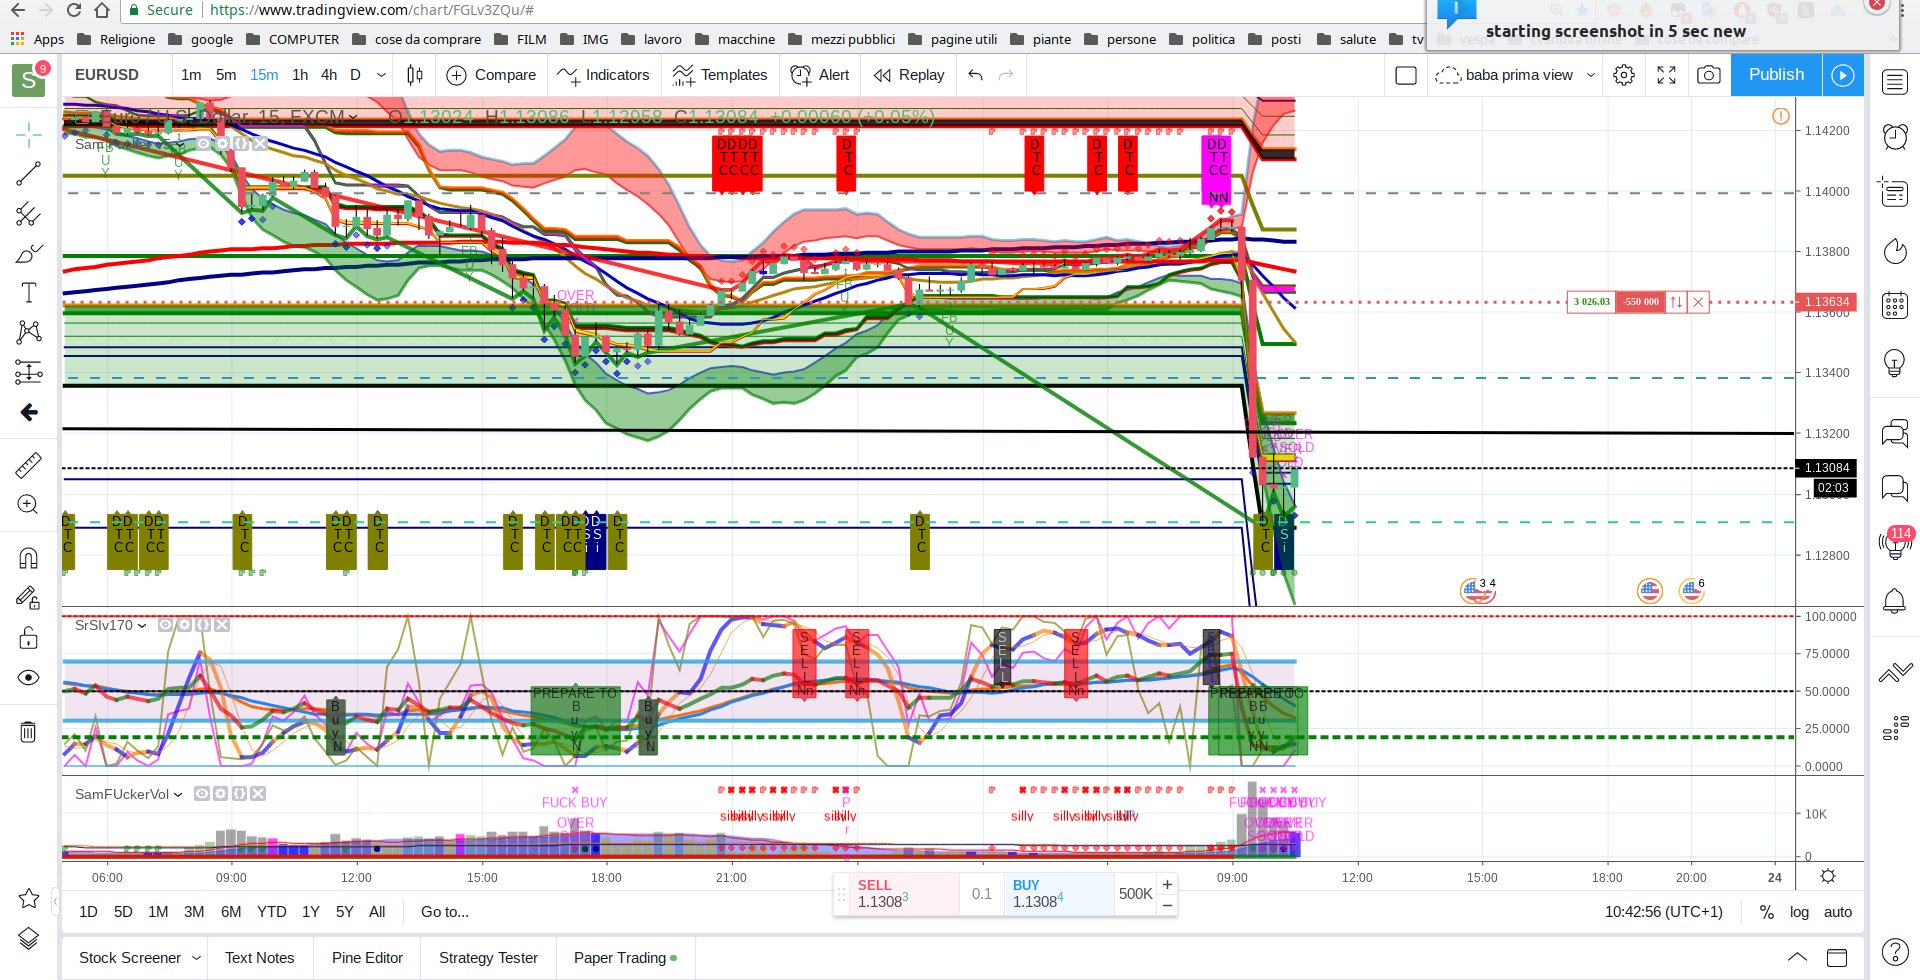Open the candlestick chart style menu

click(415, 75)
